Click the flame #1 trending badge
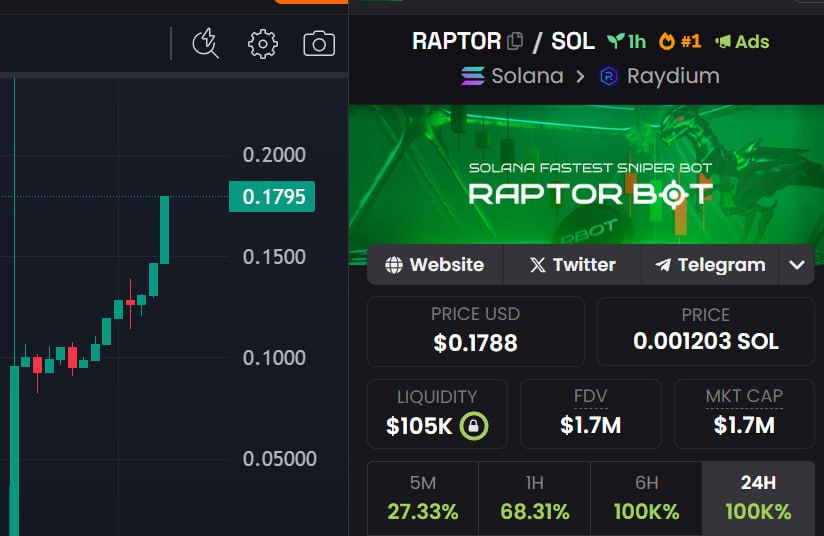Screen dimensions: 824x536 coord(680,41)
